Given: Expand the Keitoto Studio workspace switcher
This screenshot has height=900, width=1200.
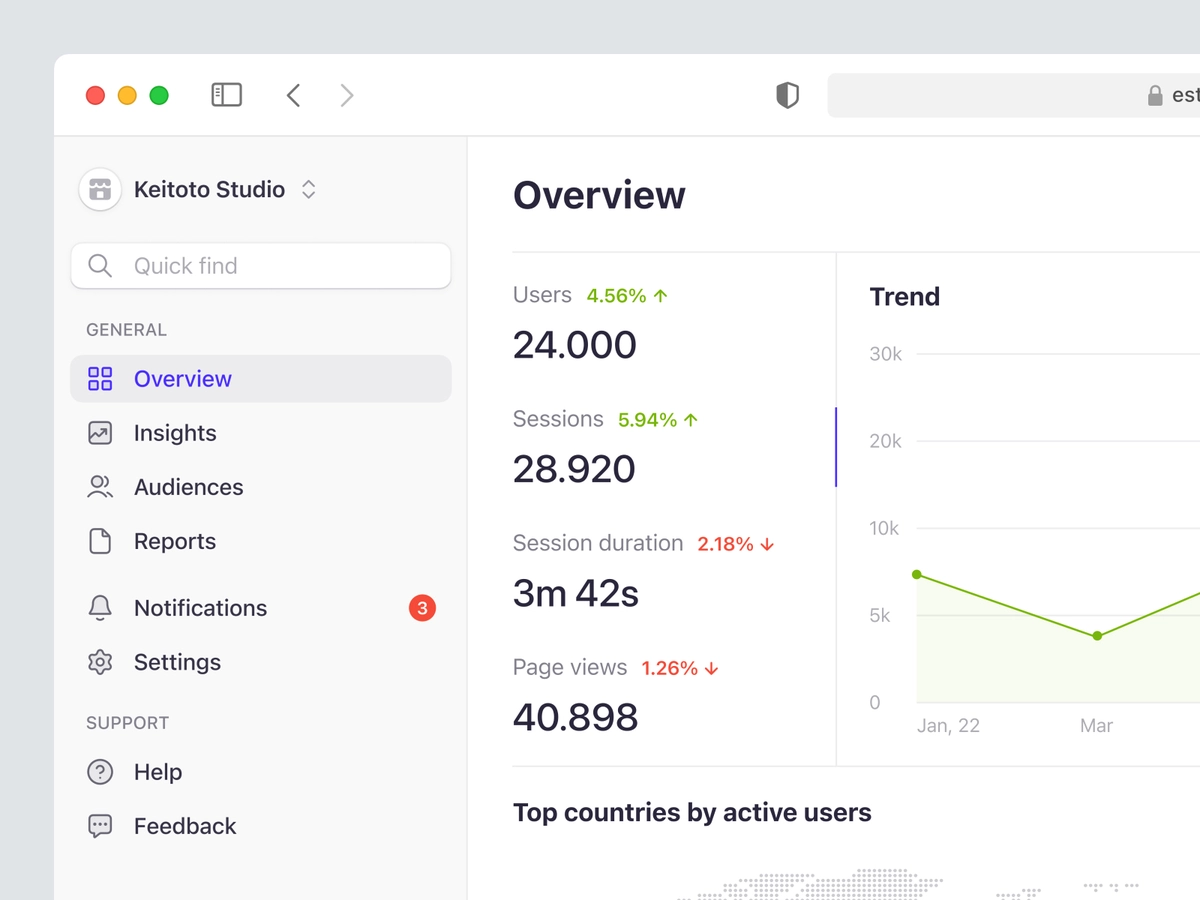Looking at the screenshot, I should click(x=308, y=189).
